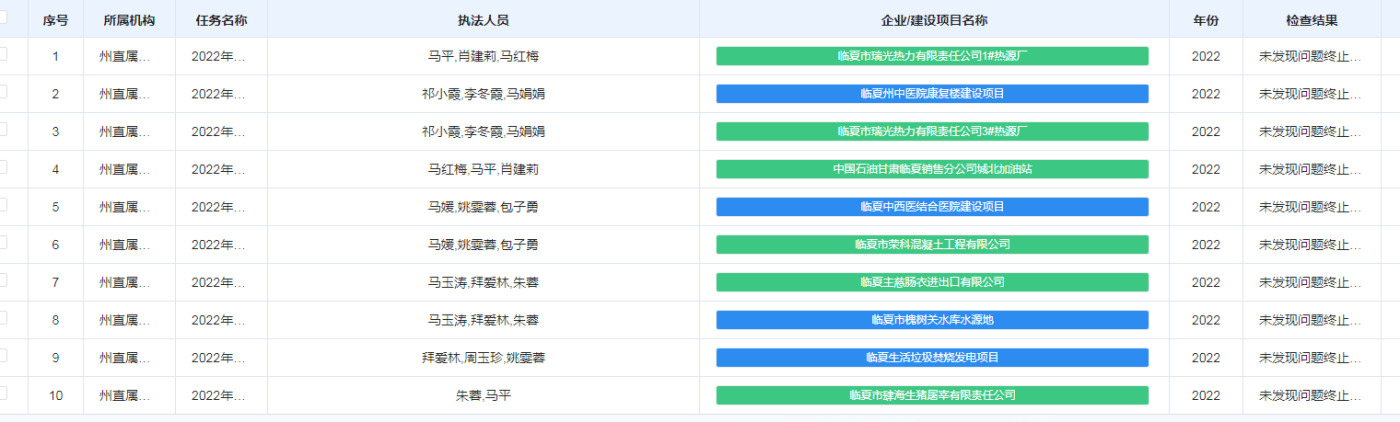
Task: Click the 临夏市瑞光热力有限责任公司1#热源厂 green tag
Action: [x=932, y=56]
